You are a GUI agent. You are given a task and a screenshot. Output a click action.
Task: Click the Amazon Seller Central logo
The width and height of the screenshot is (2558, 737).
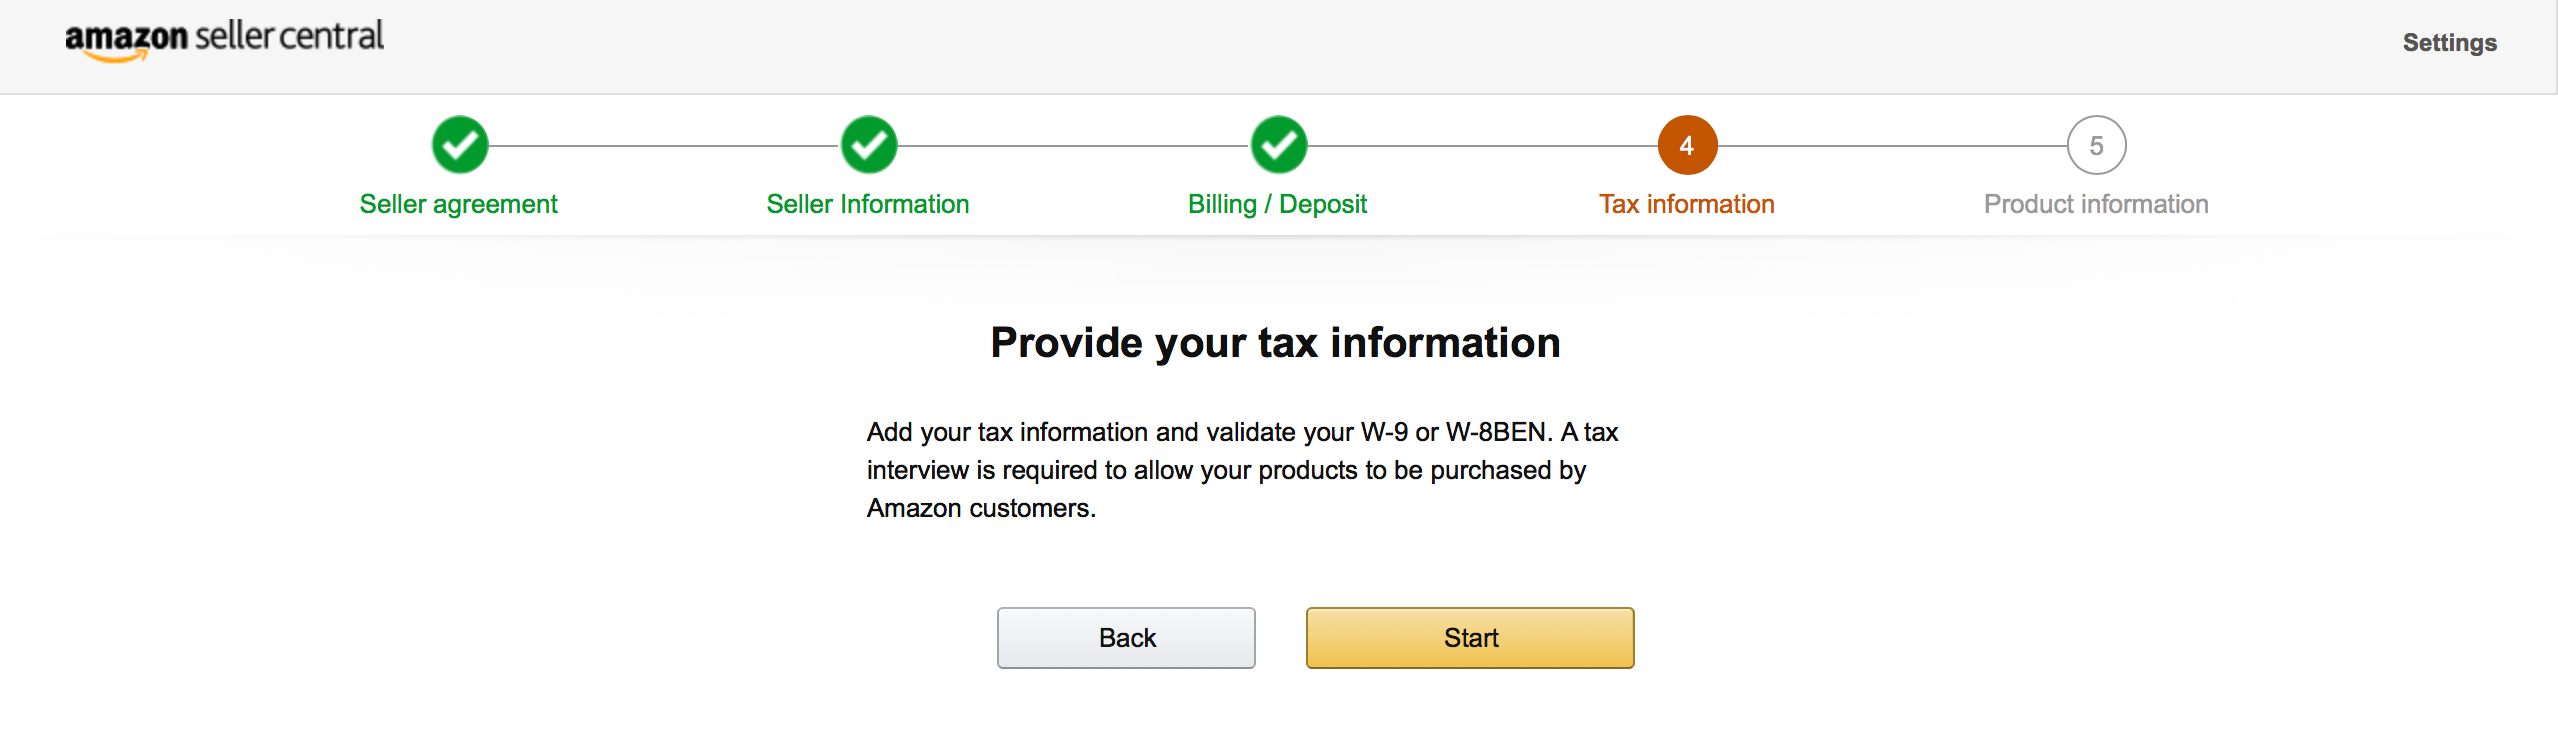pyautogui.click(x=224, y=40)
